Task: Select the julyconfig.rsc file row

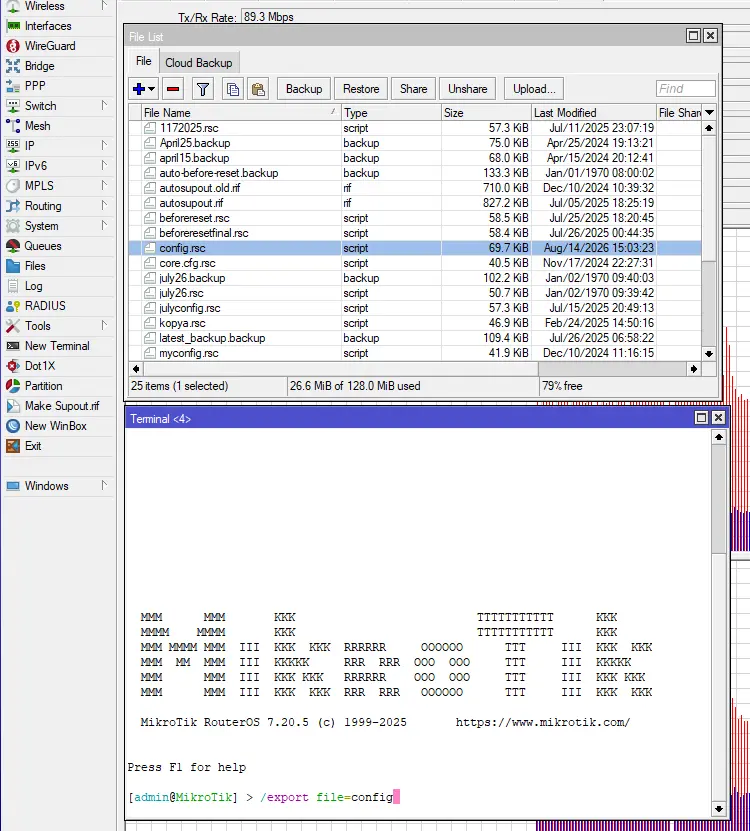Action: 415,308
